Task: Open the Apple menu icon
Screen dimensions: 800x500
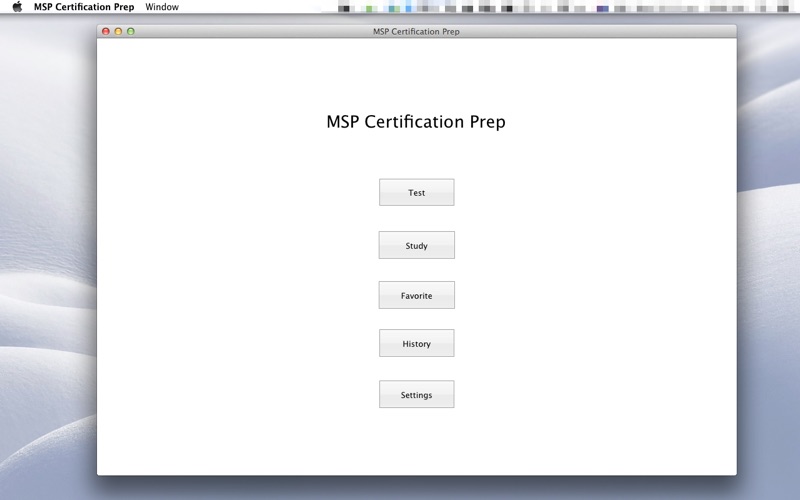Action: [x=17, y=7]
